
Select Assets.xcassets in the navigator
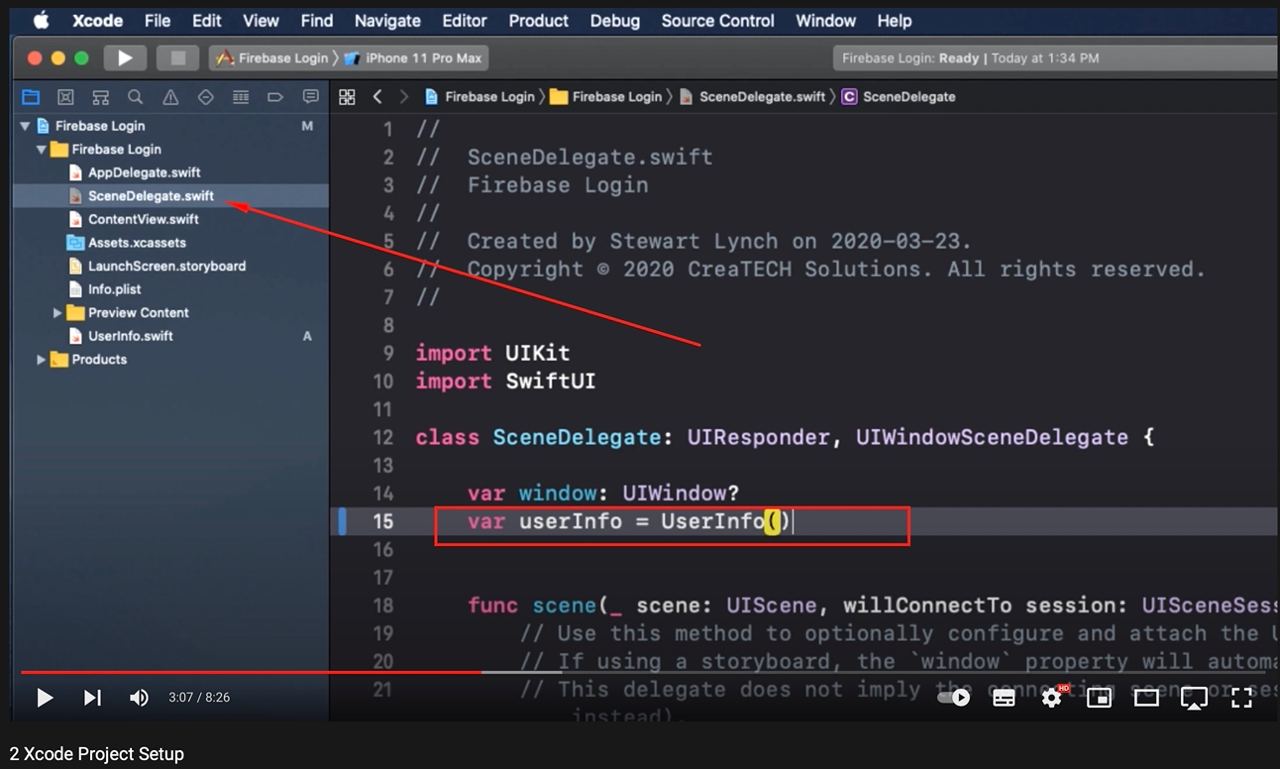coord(136,243)
